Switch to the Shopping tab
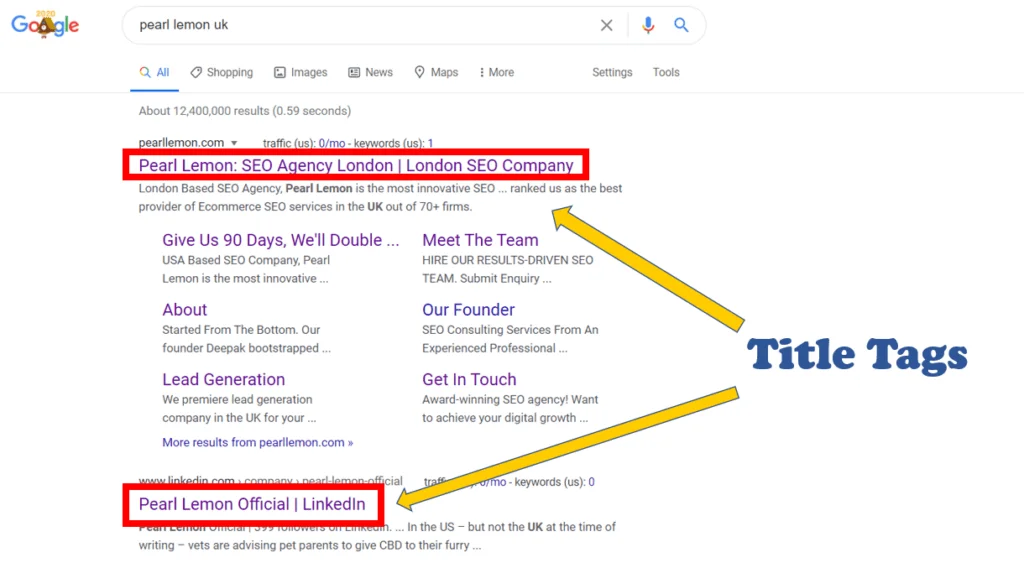1024x568 pixels. pos(221,72)
